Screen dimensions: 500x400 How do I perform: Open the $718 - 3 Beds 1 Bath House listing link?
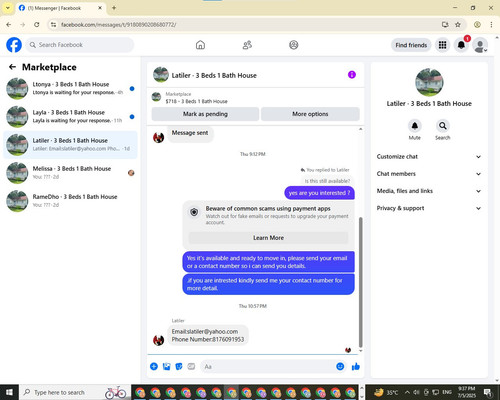tap(196, 101)
